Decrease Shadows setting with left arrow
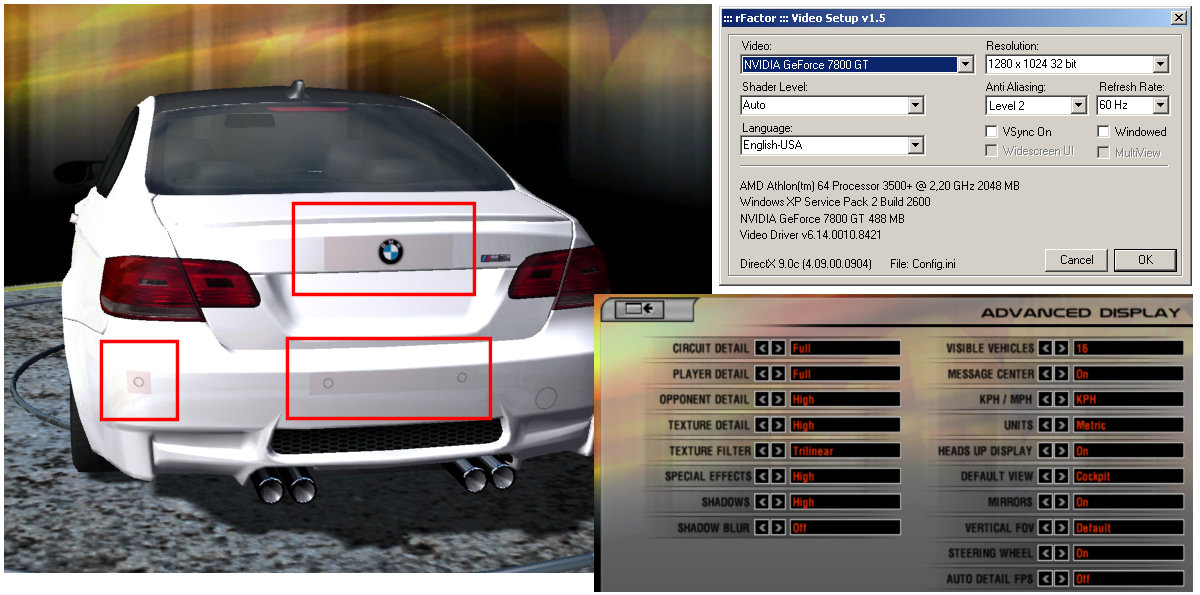Image resolution: width=1200 pixels, height=595 pixels. [762, 502]
